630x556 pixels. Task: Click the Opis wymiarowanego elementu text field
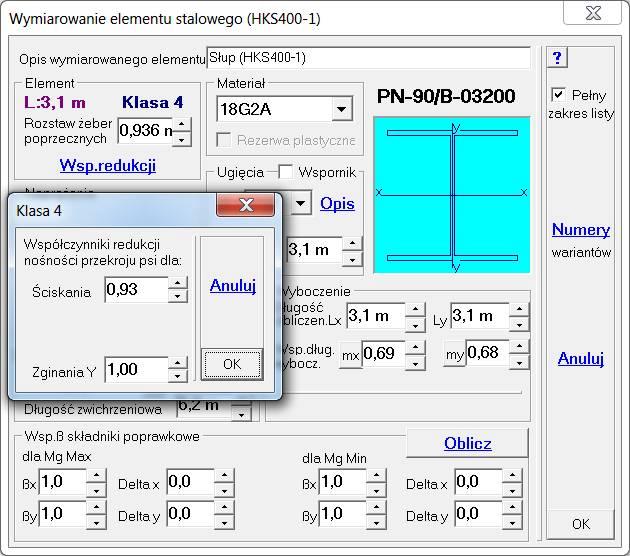pos(368,58)
